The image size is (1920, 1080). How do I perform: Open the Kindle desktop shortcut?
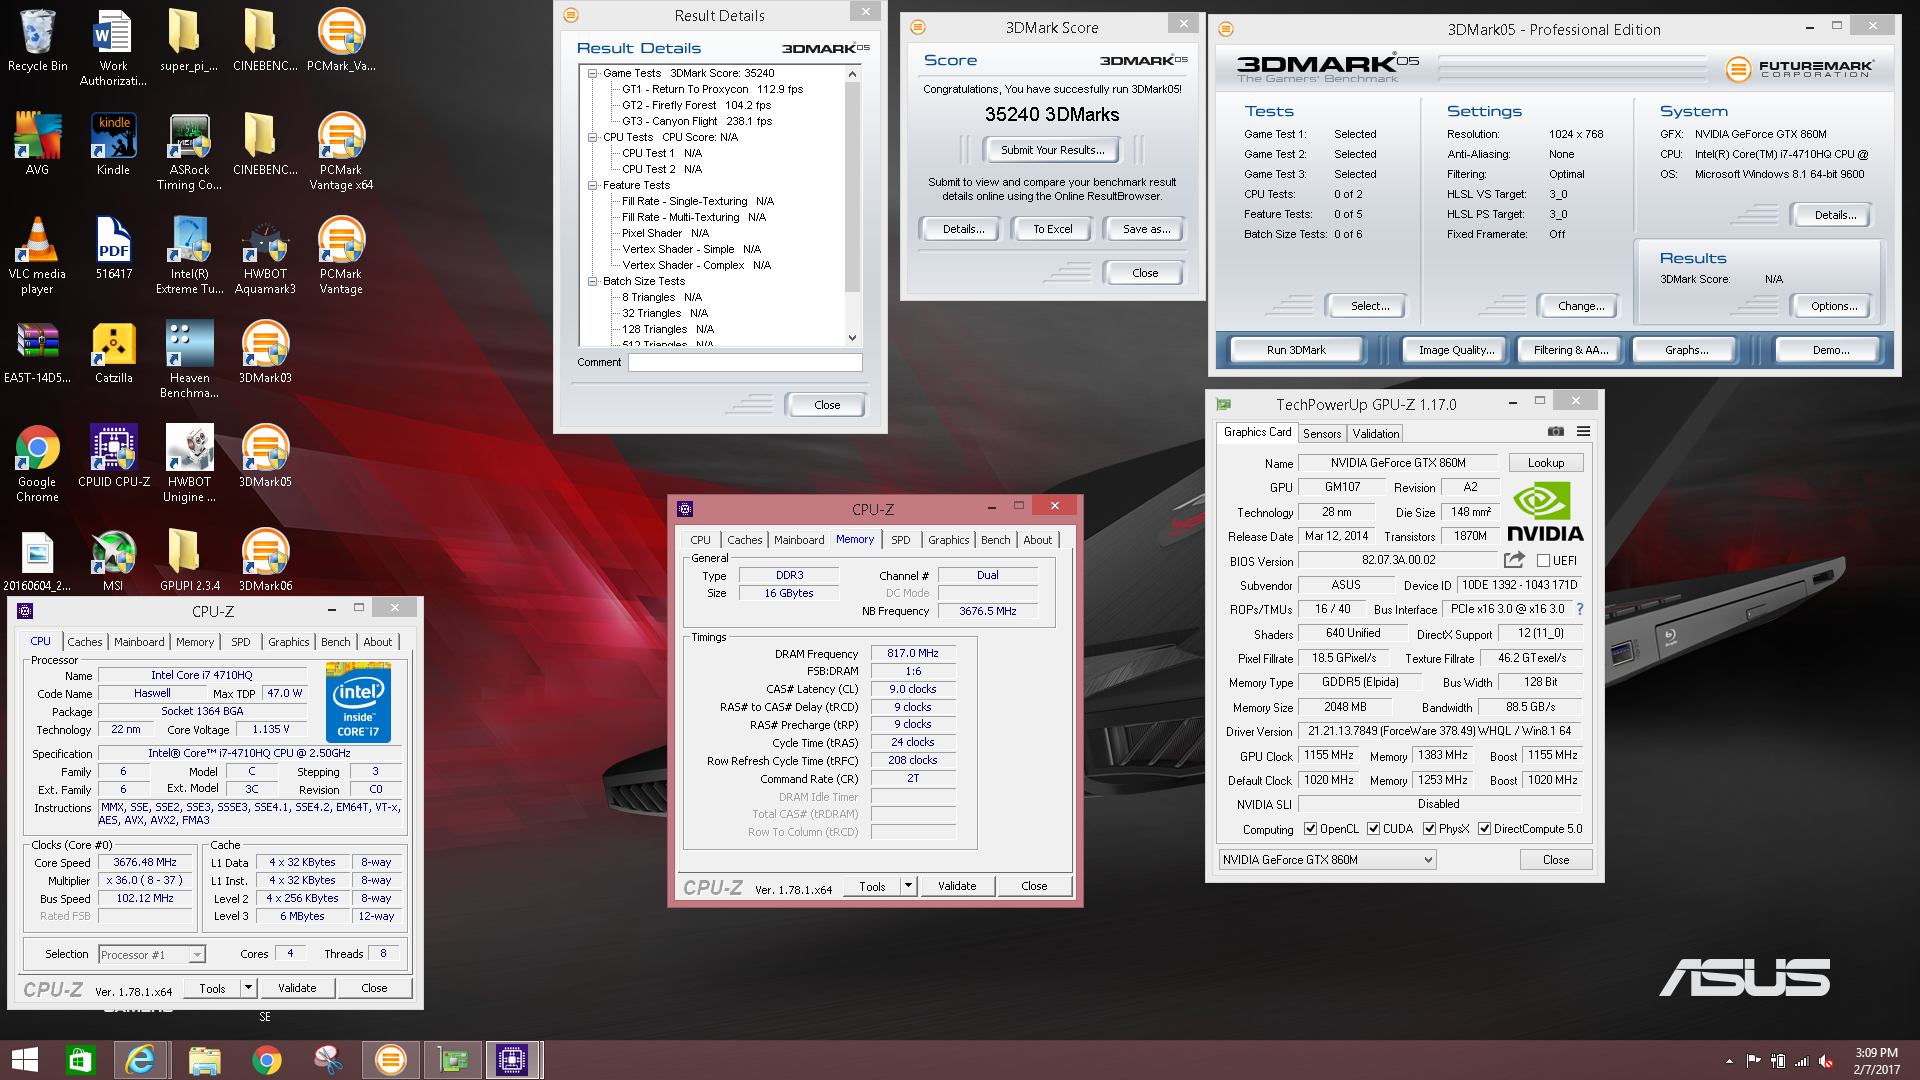click(113, 144)
